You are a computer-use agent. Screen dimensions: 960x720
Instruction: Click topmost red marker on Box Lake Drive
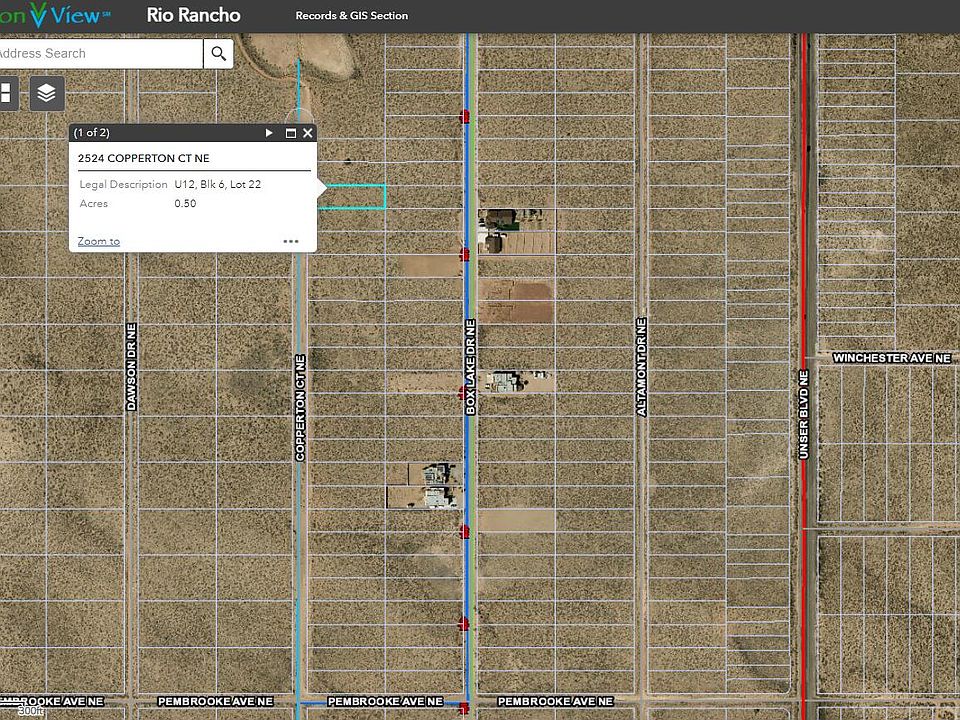pyautogui.click(x=465, y=117)
